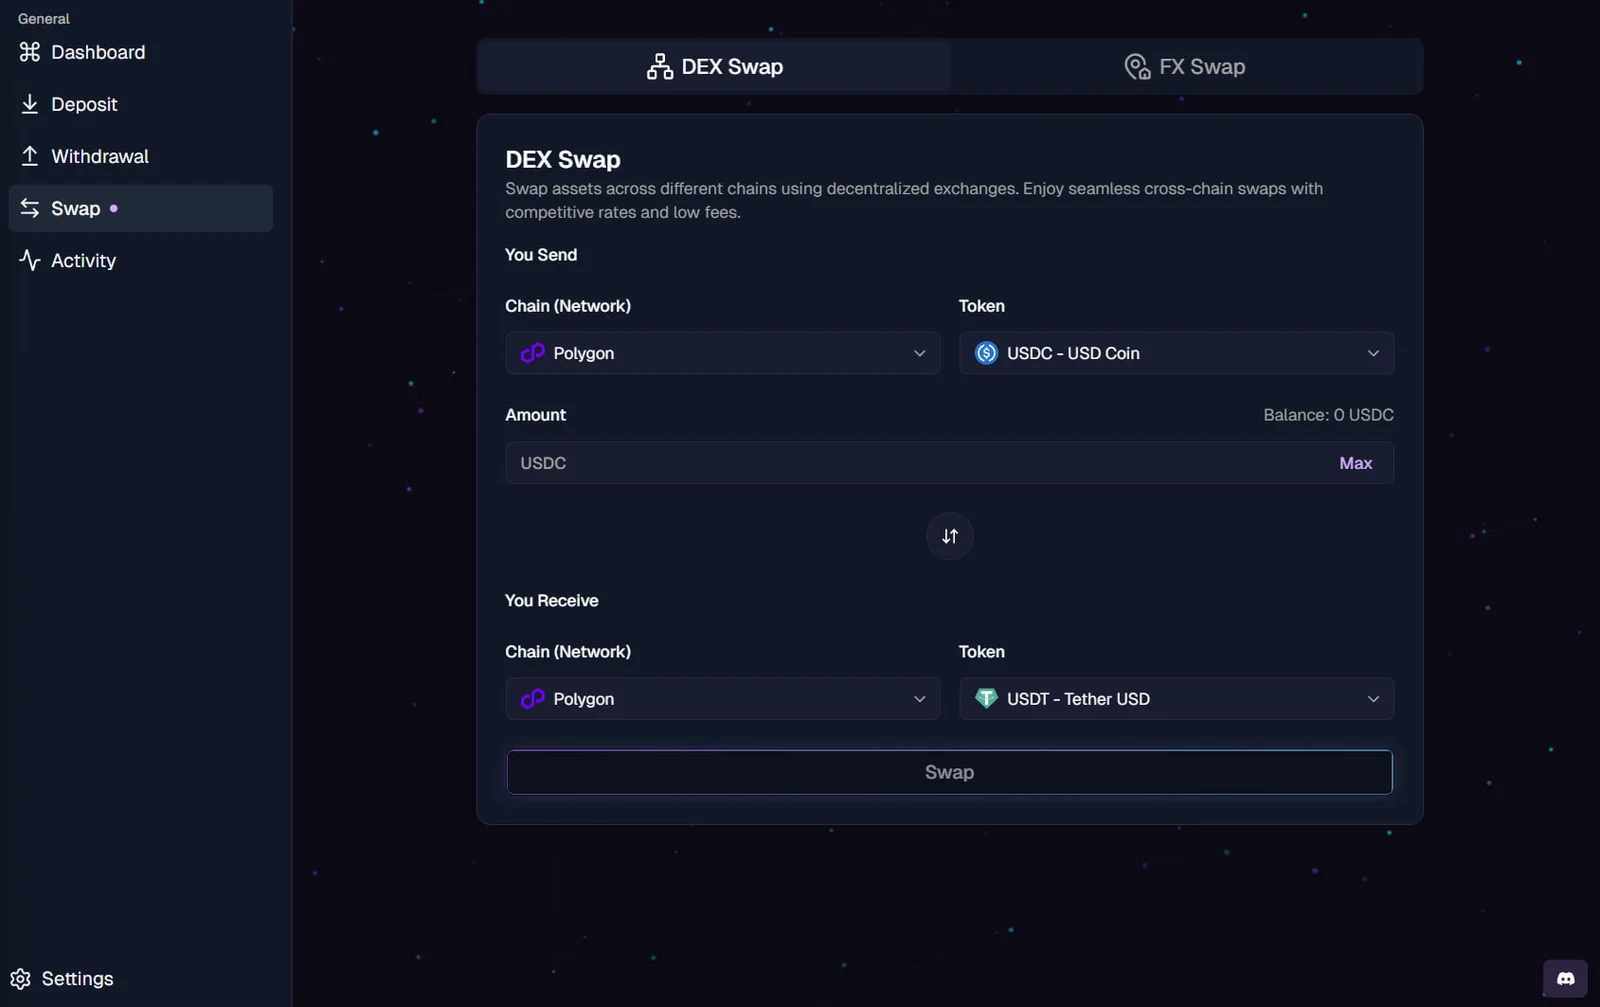Open the You Receive chain dropdown
Screen dimensions: 1600x1007
point(723,699)
